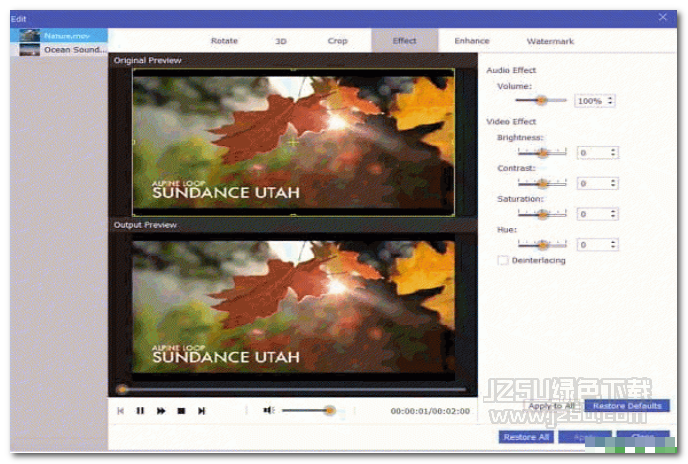688x464 pixels.
Task: Click the Brightness value stepper arrows
Action: 613,152
